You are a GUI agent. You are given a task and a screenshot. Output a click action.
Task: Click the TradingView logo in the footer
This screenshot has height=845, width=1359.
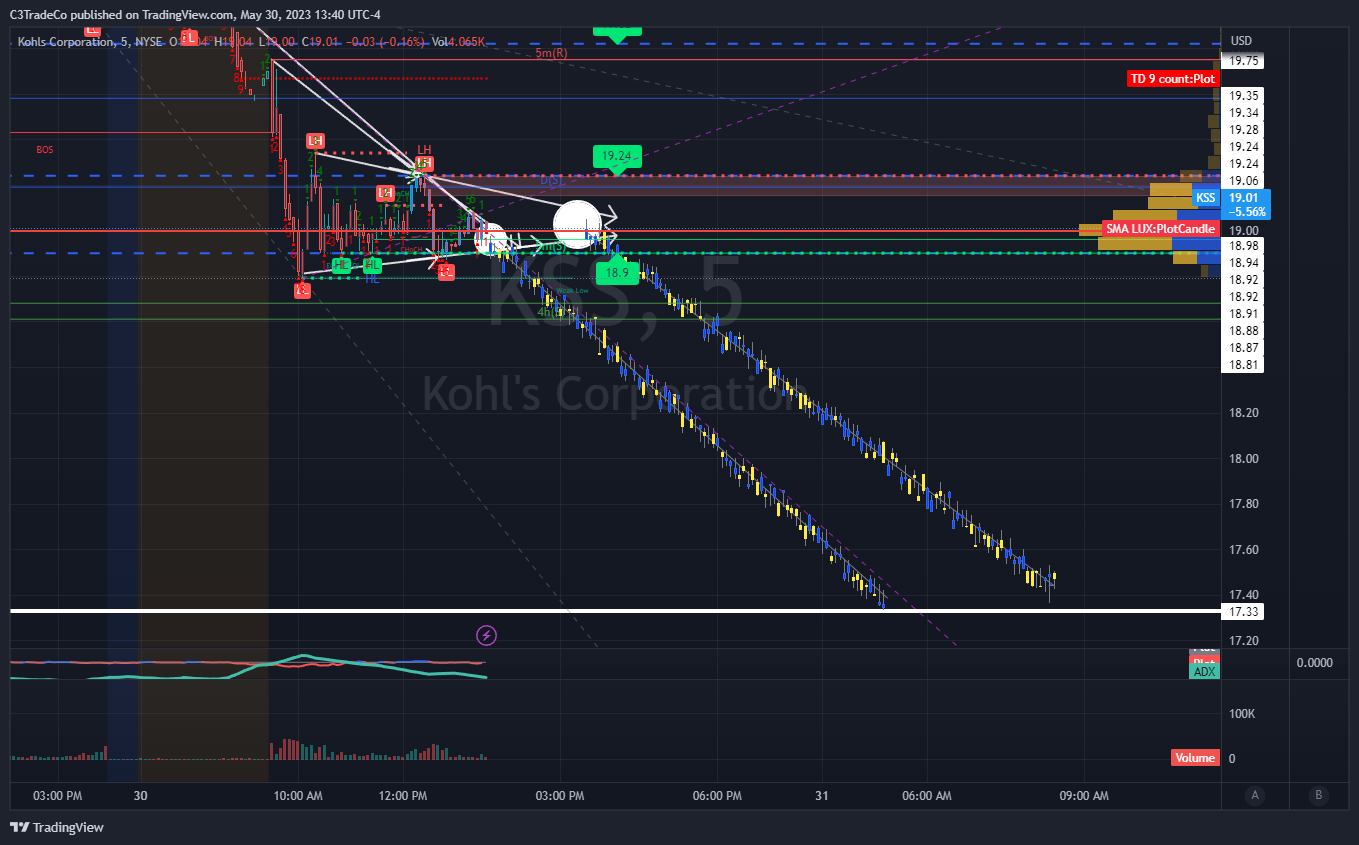tap(57, 827)
